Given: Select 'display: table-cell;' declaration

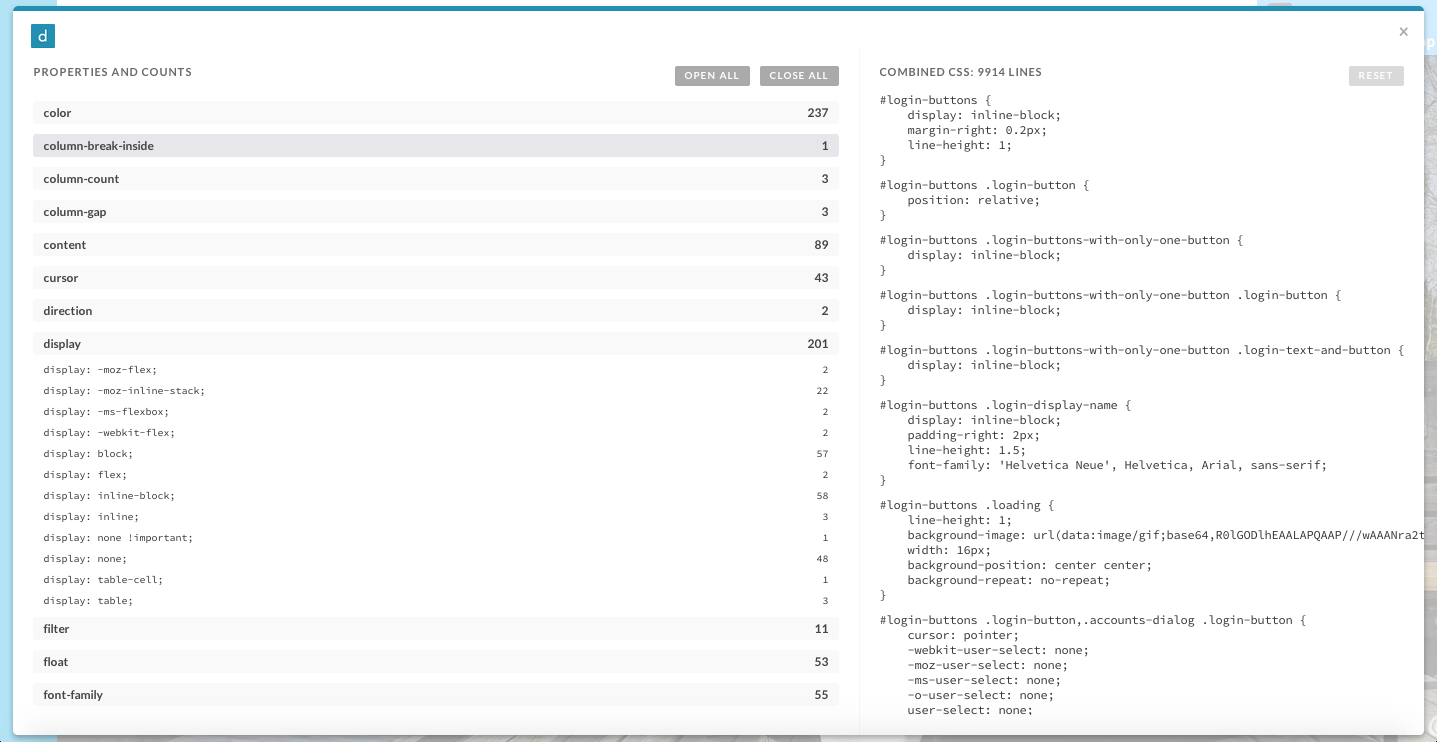Looking at the screenshot, I should [x=103, y=580].
